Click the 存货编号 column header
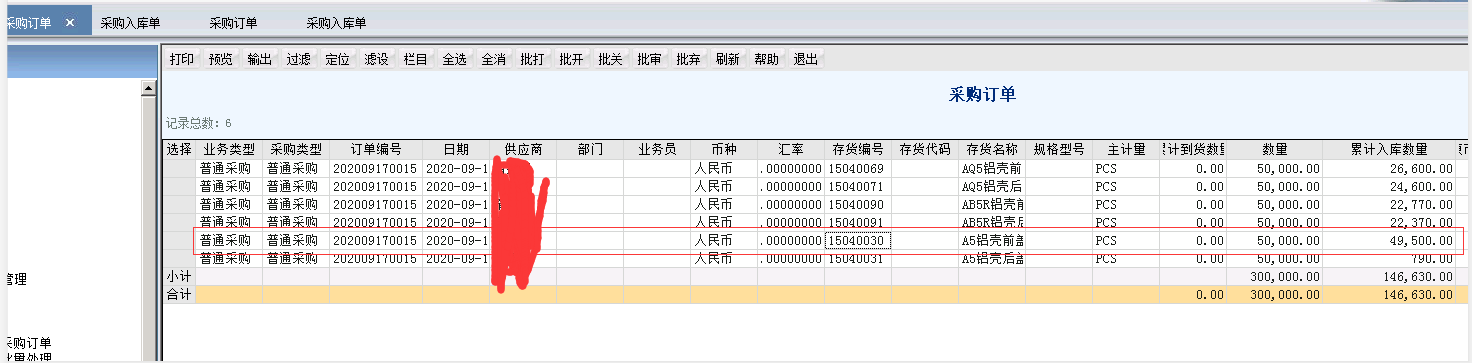The height and width of the screenshot is (363, 1472). (x=858, y=149)
